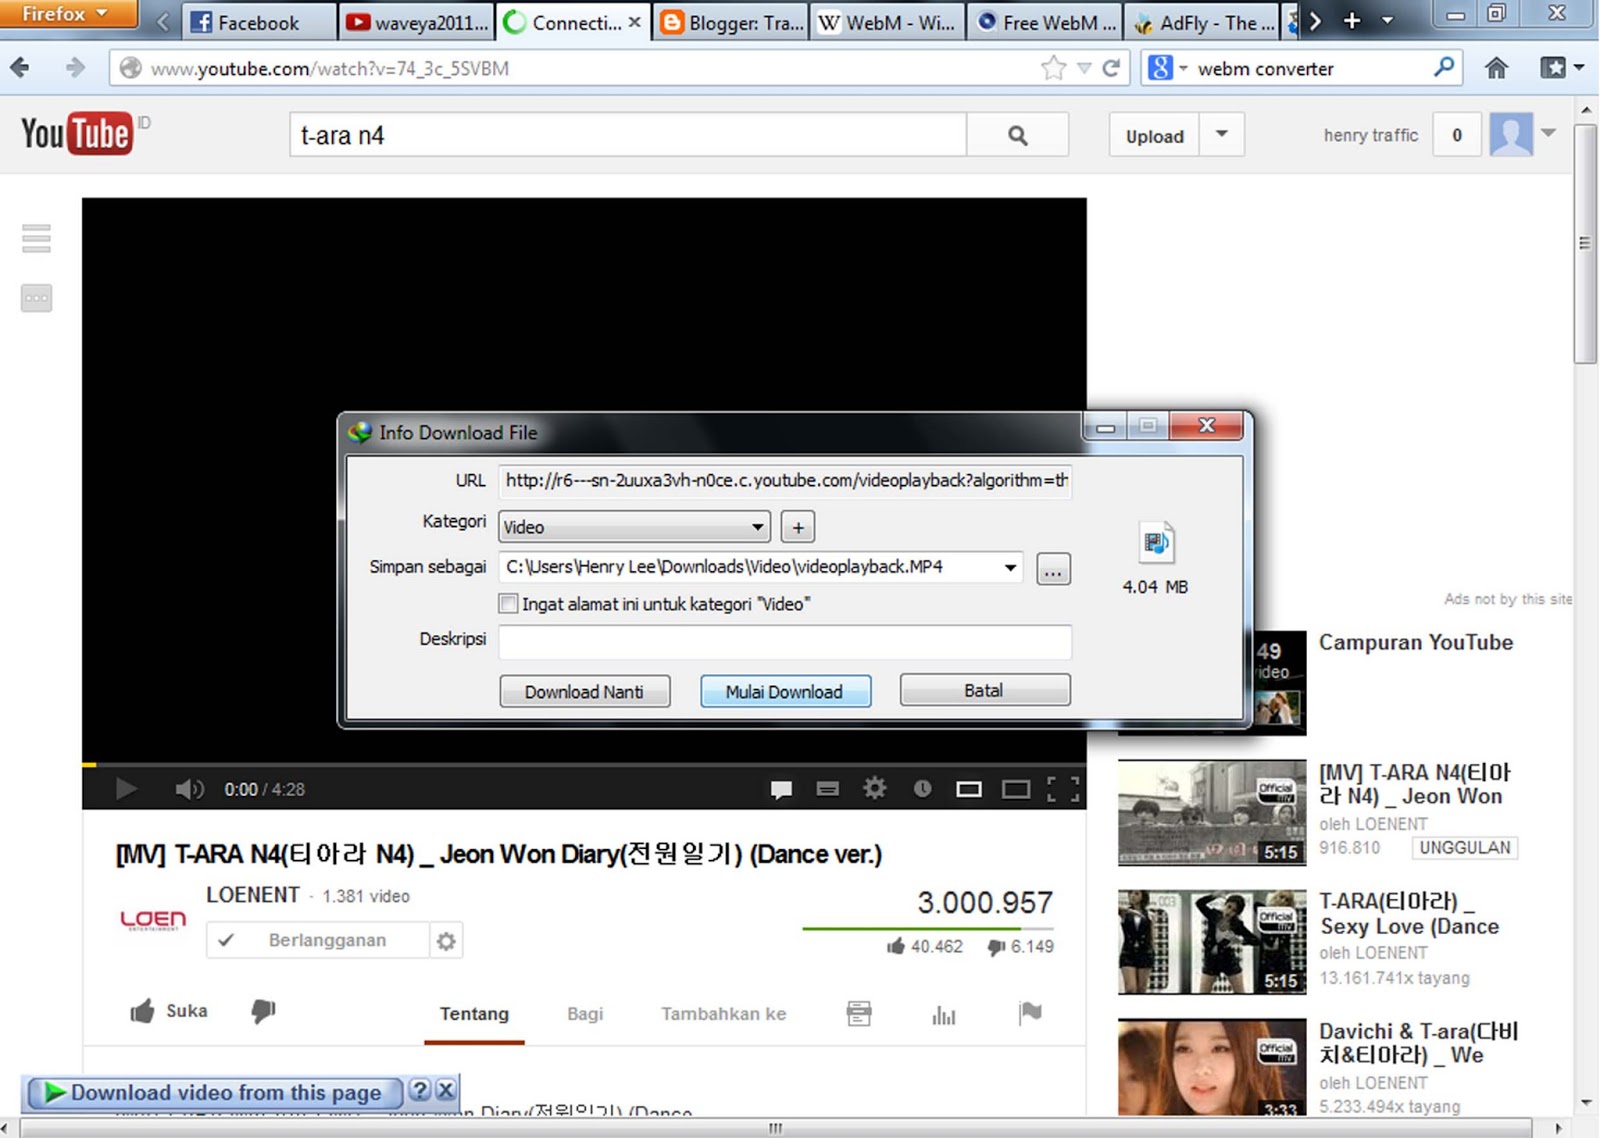Screen dimensions: 1600x1138
Task: Click the YouTube search magnifier button
Action: [1018, 135]
